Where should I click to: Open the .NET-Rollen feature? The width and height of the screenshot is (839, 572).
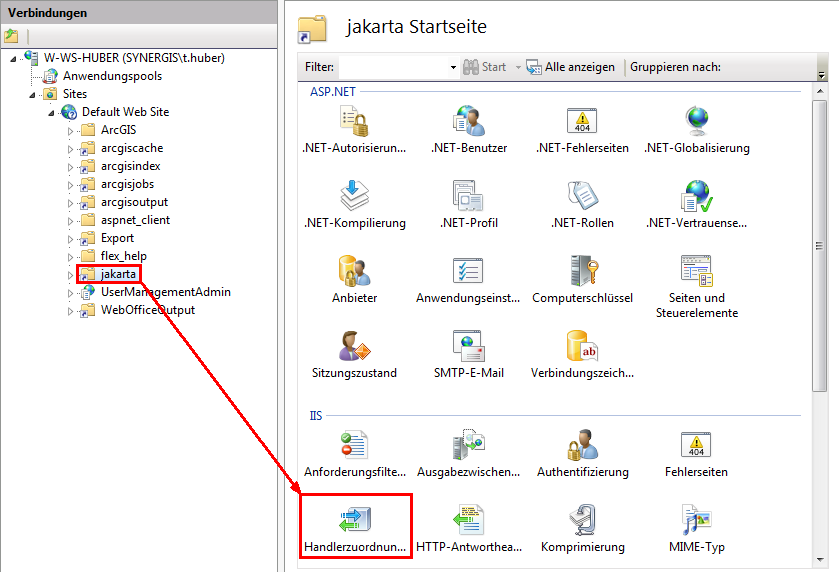582,205
